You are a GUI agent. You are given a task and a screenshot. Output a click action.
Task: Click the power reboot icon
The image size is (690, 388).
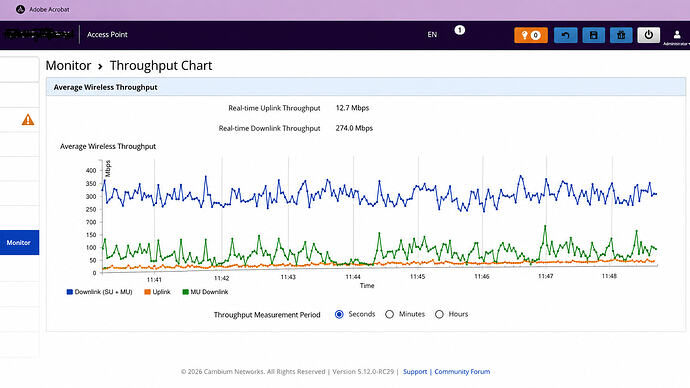click(x=649, y=35)
